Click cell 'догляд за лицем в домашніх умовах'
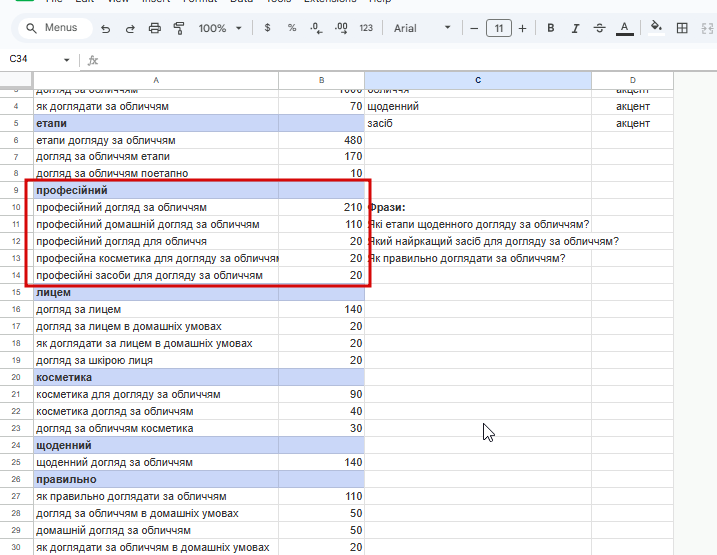 point(156,326)
